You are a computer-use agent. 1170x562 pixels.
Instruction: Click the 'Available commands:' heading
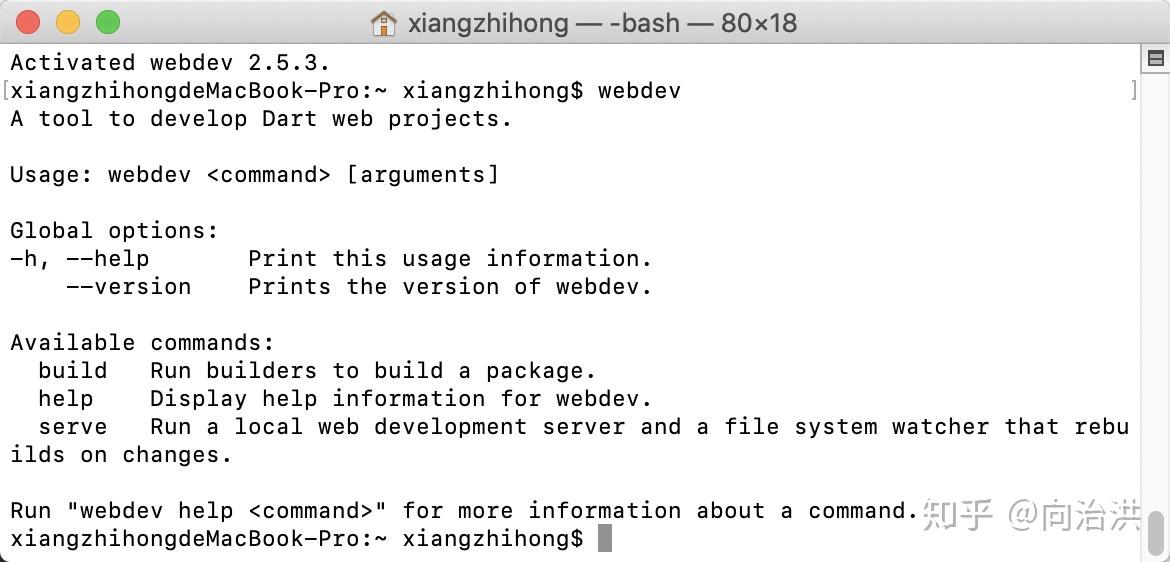(143, 343)
